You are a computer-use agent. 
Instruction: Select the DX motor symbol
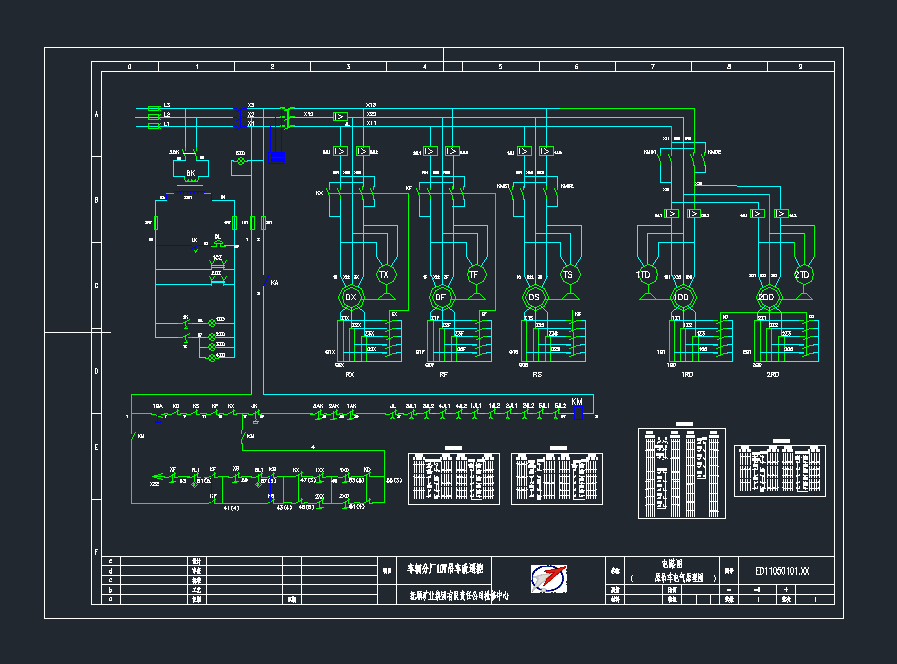[x=351, y=297]
